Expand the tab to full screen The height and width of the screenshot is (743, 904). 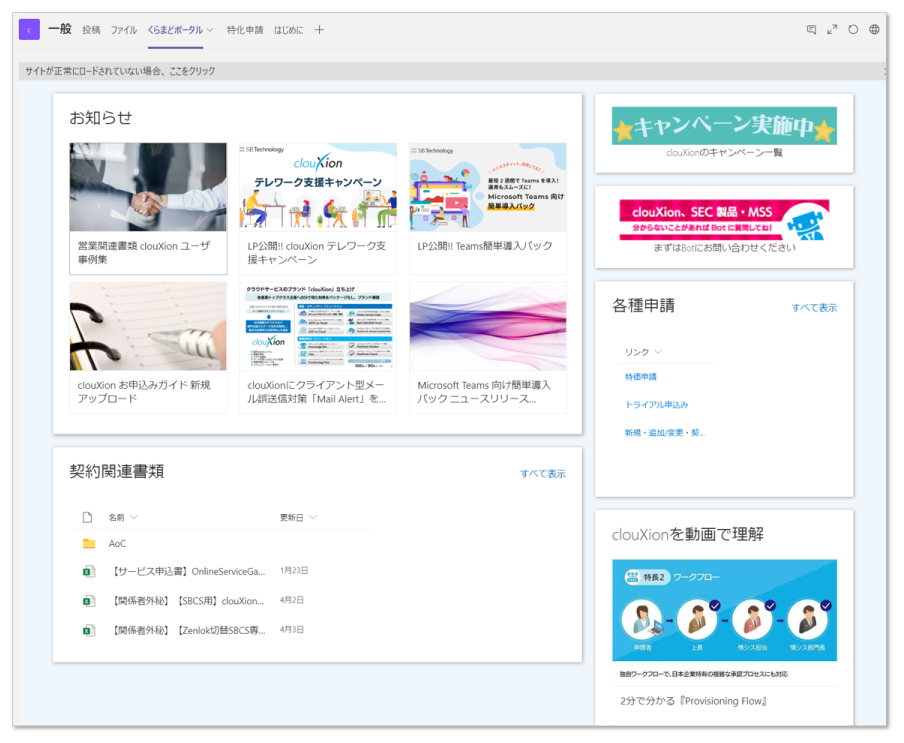click(832, 30)
